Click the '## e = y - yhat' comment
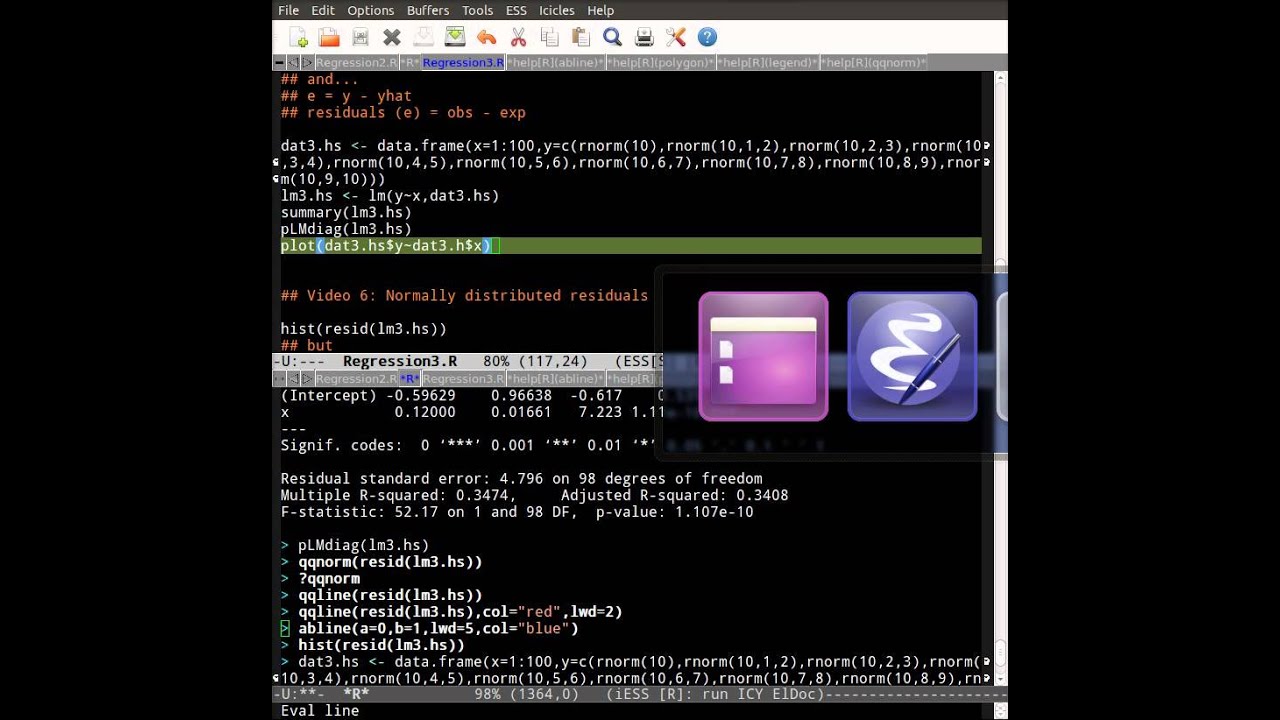This screenshot has height=720, width=1280. [x=346, y=96]
